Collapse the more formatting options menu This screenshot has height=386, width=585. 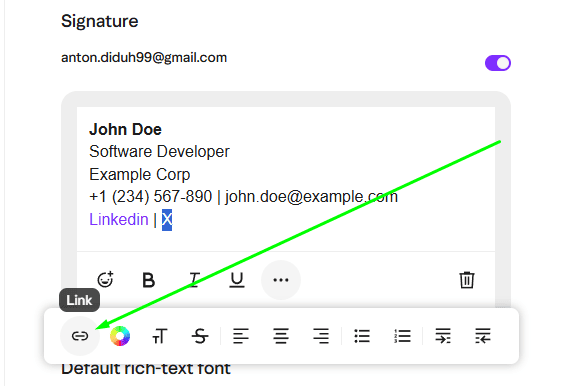point(281,280)
